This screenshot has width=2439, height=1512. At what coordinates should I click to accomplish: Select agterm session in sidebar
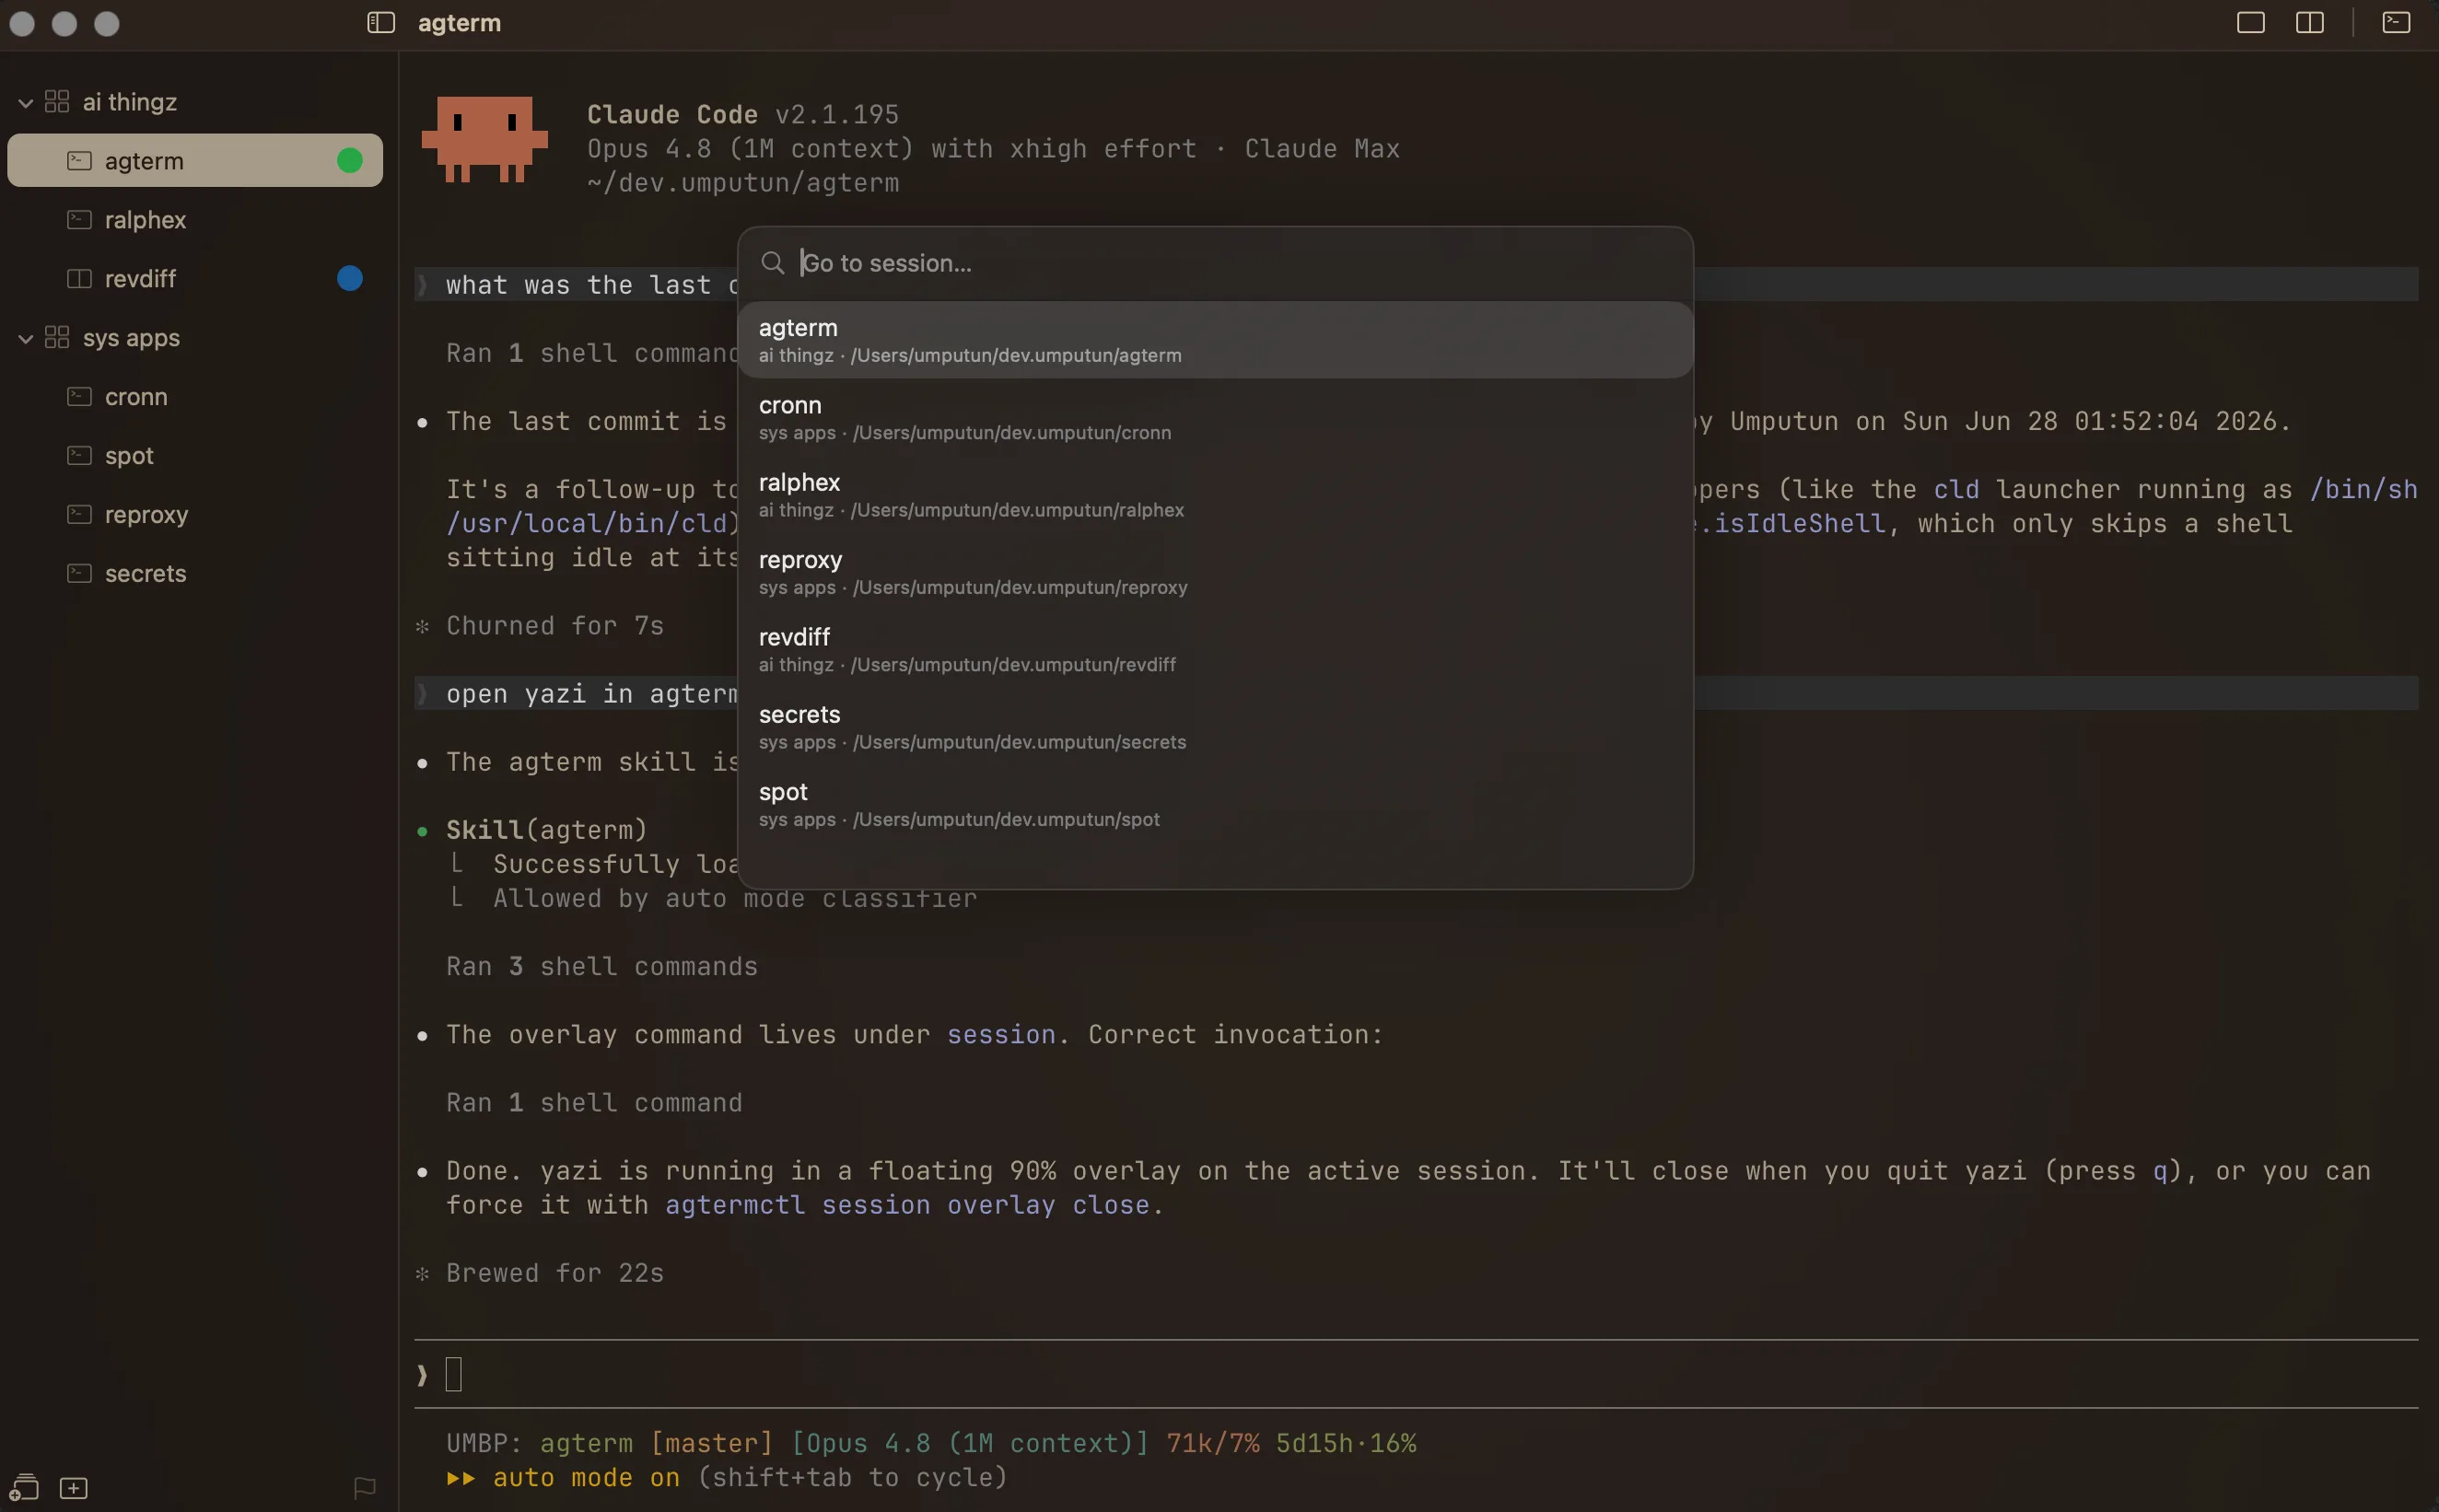tap(195, 160)
